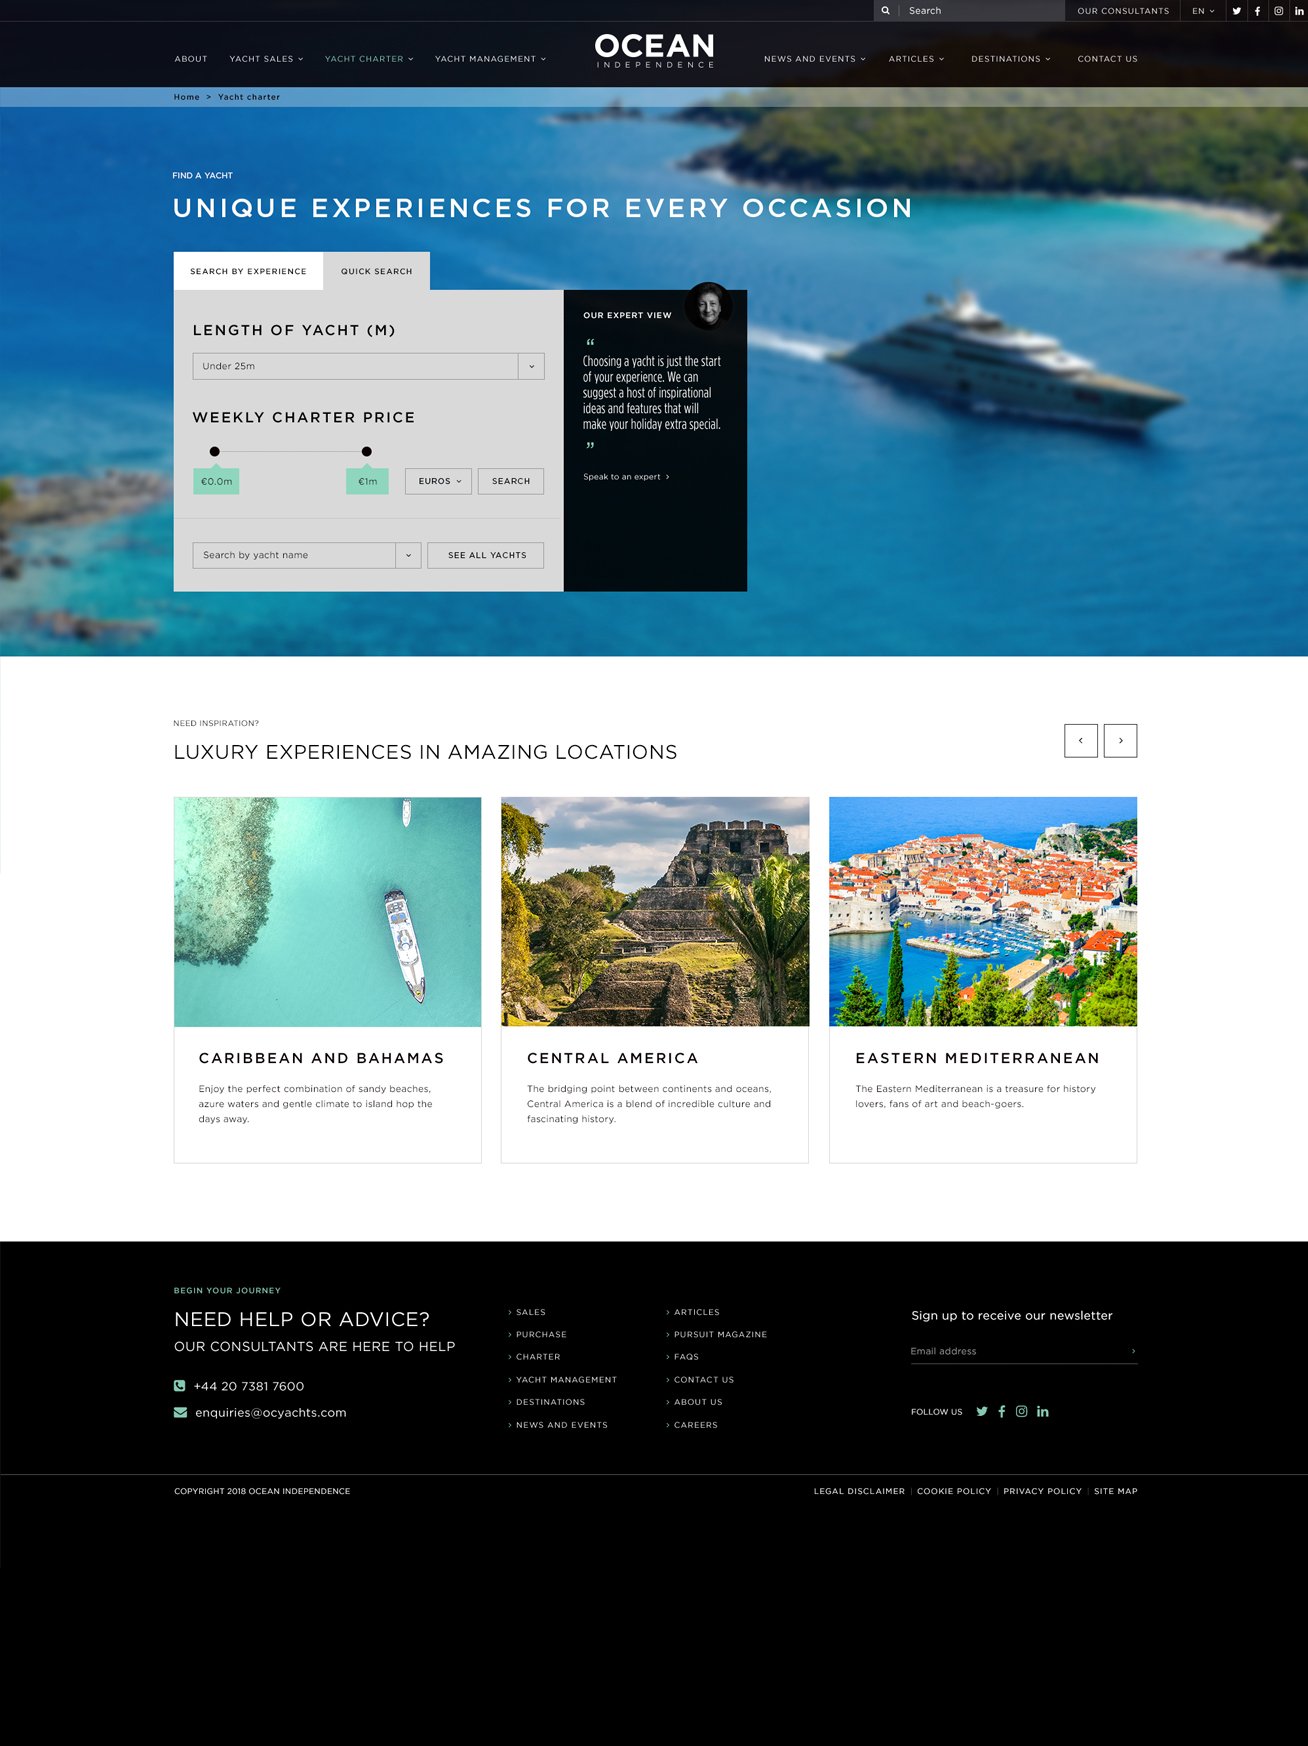This screenshot has width=1308, height=1746.
Task: Open Our Consultants in the top bar
Action: (x=1123, y=11)
